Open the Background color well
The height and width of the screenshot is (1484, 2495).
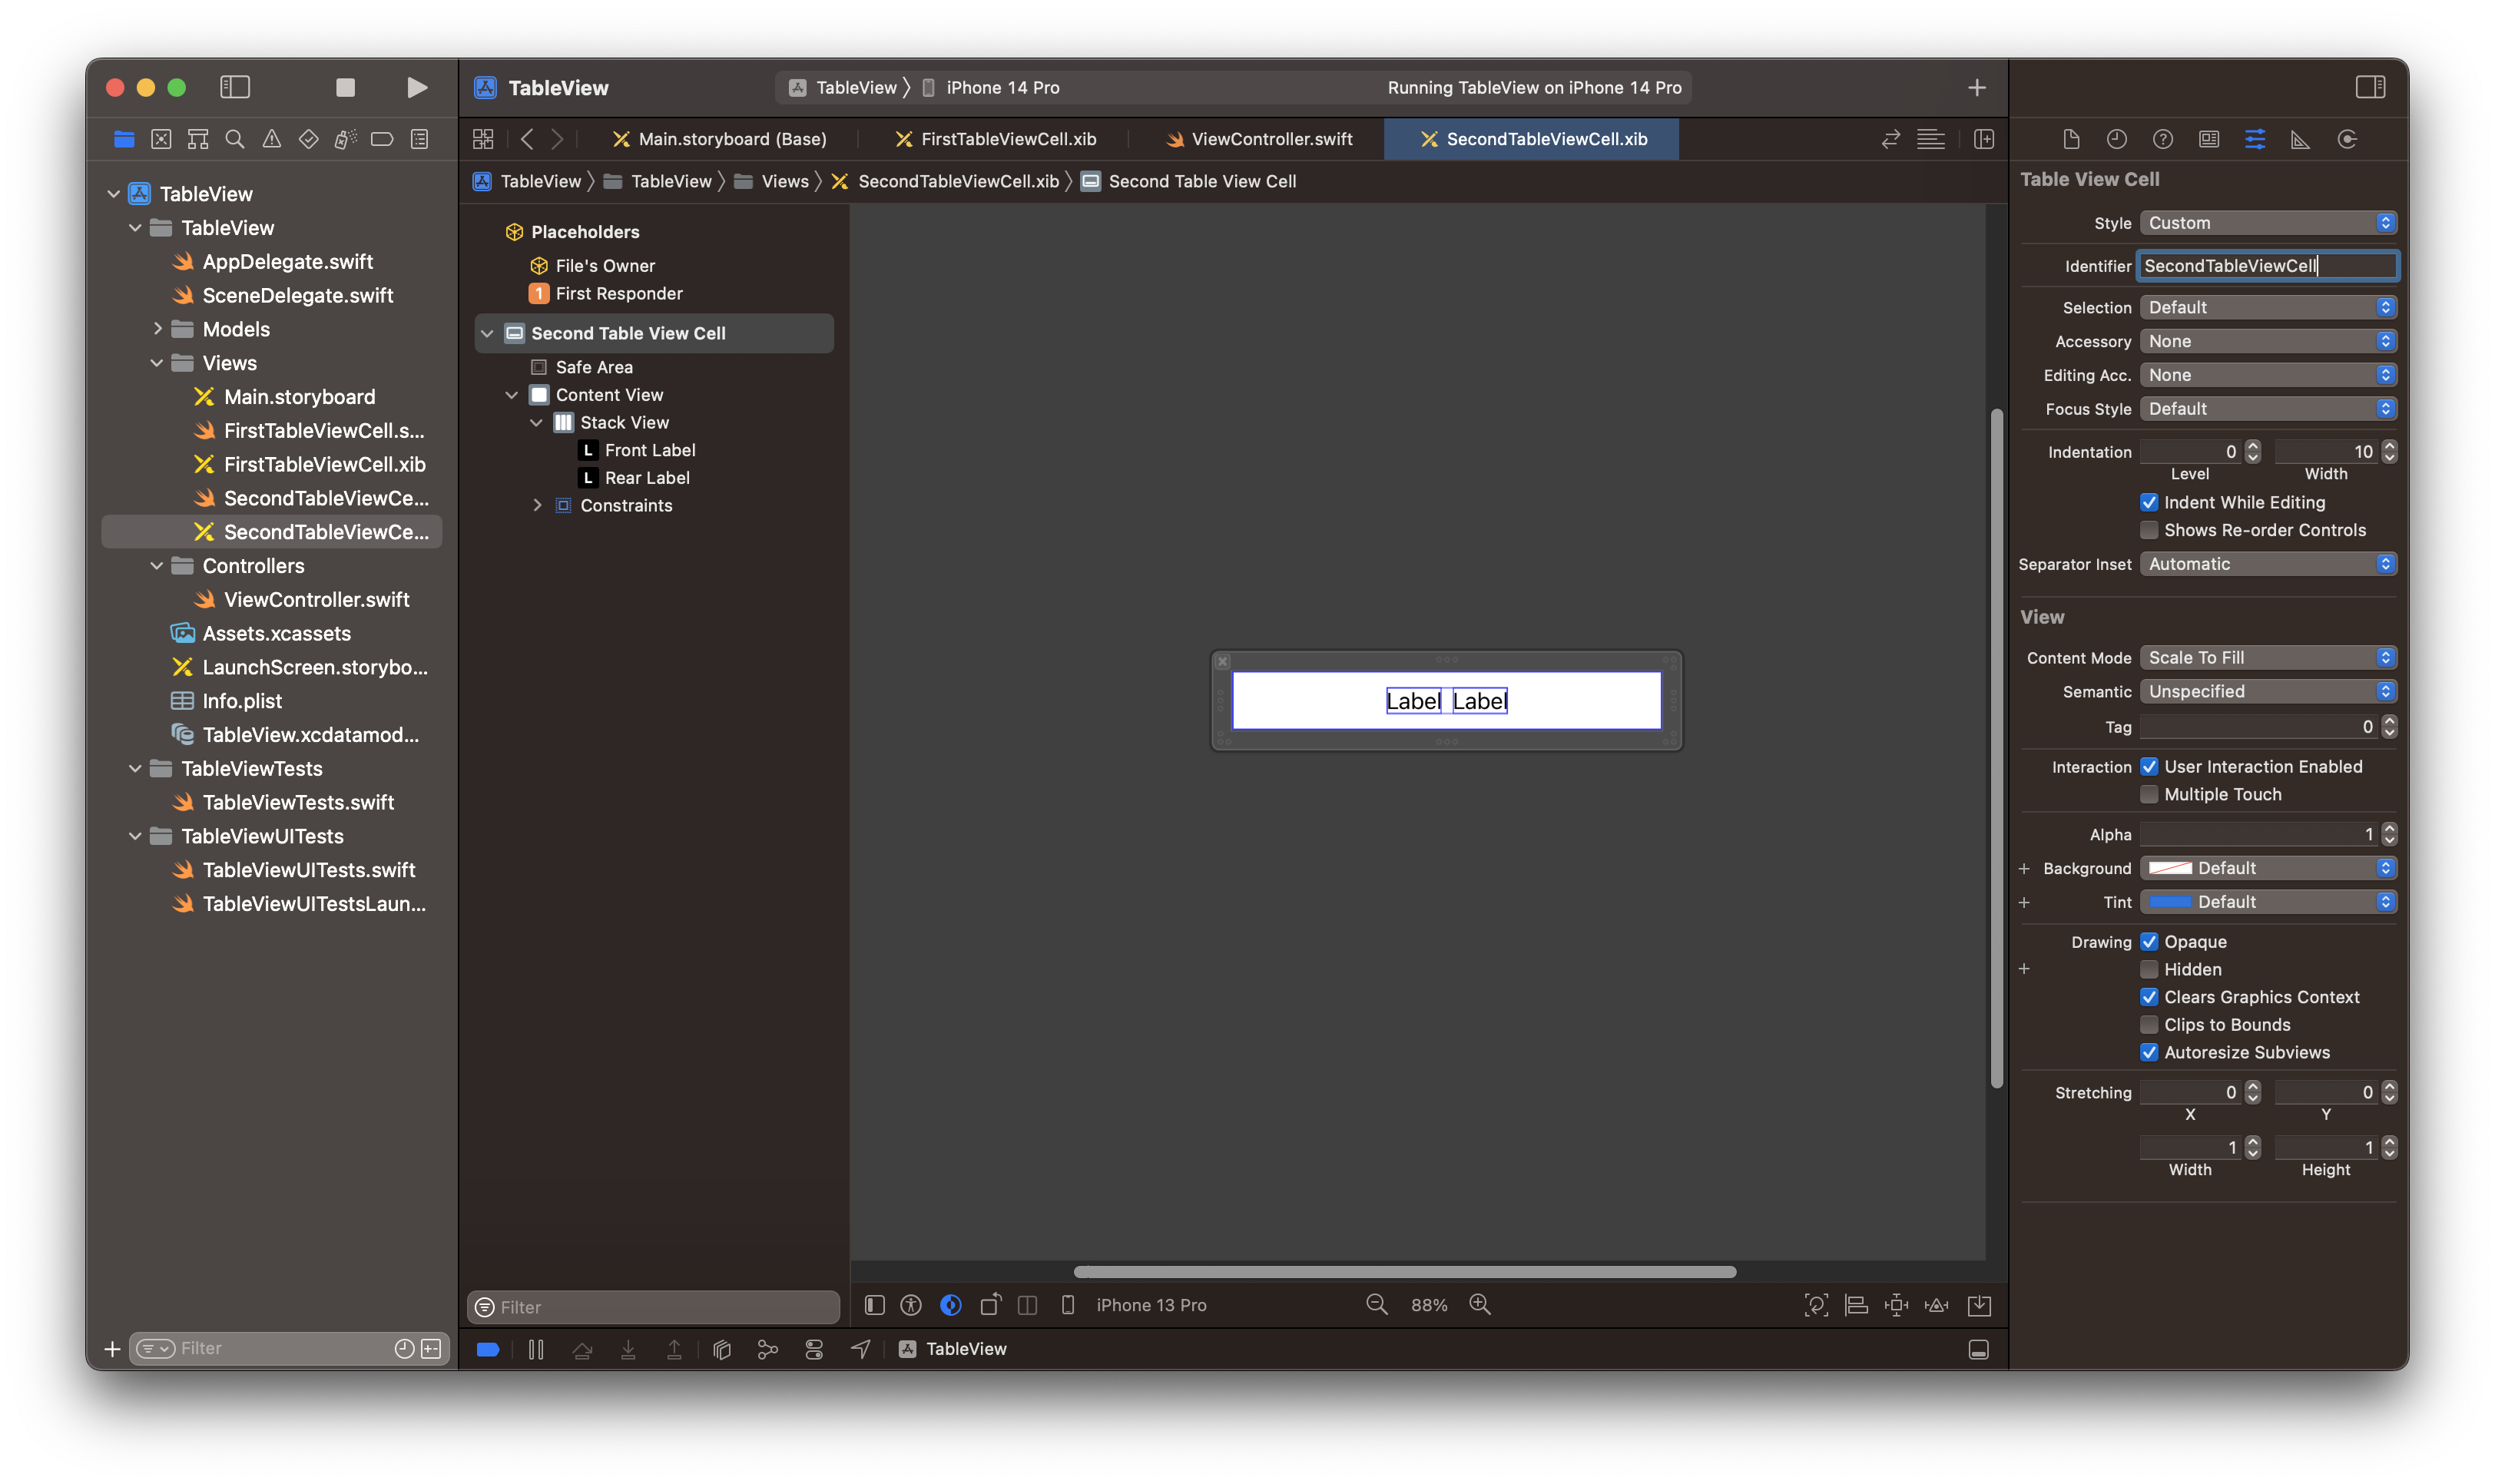pyautogui.click(x=2170, y=868)
